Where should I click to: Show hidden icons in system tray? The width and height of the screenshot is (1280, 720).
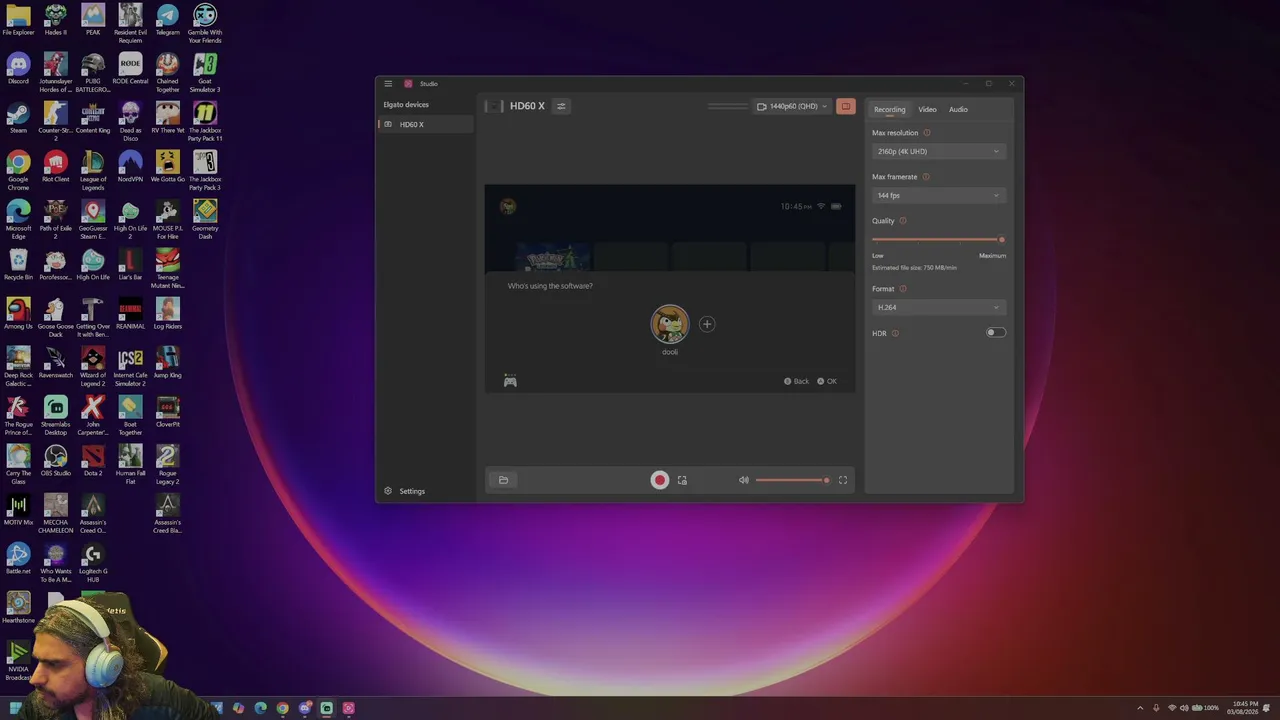click(x=1140, y=708)
